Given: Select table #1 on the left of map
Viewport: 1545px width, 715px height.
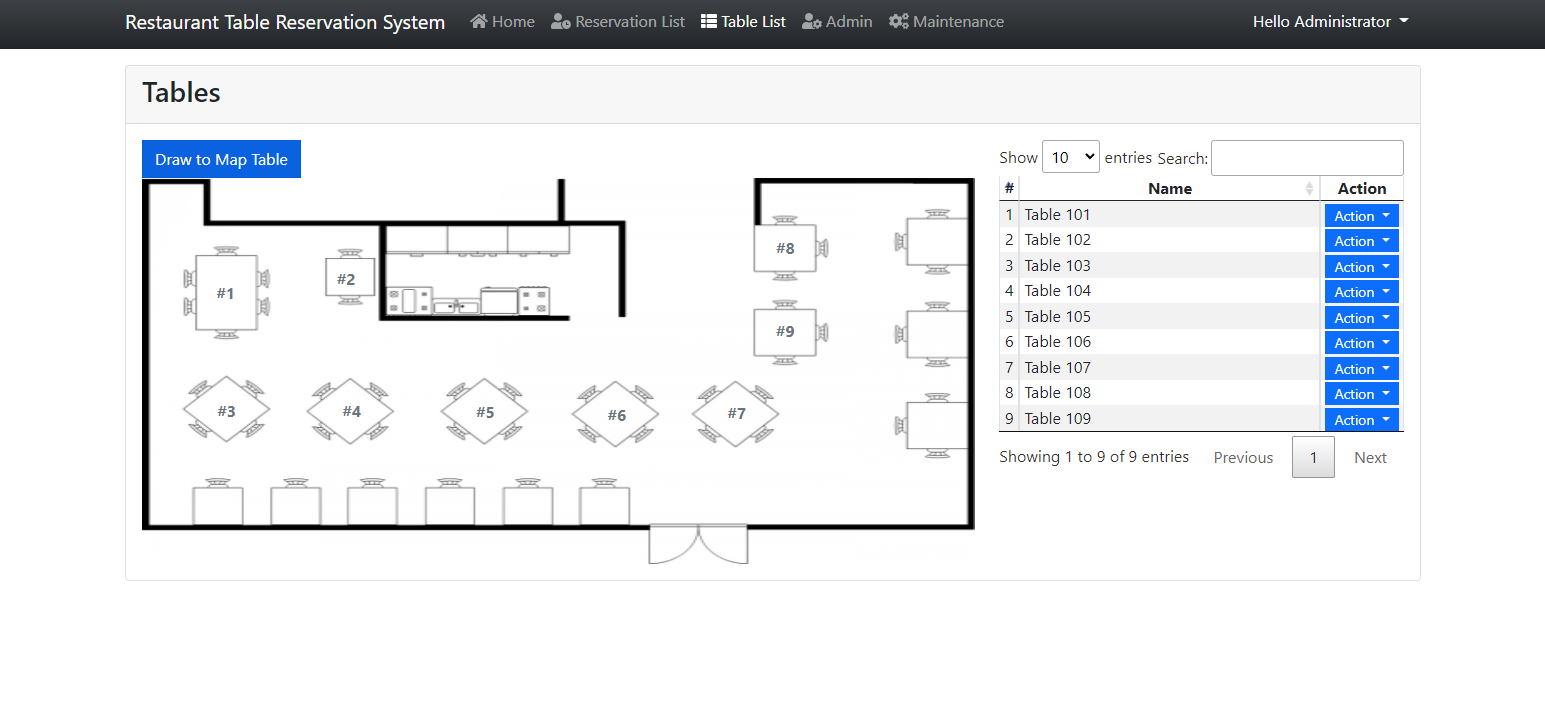Looking at the screenshot, I should pos(225,293).
